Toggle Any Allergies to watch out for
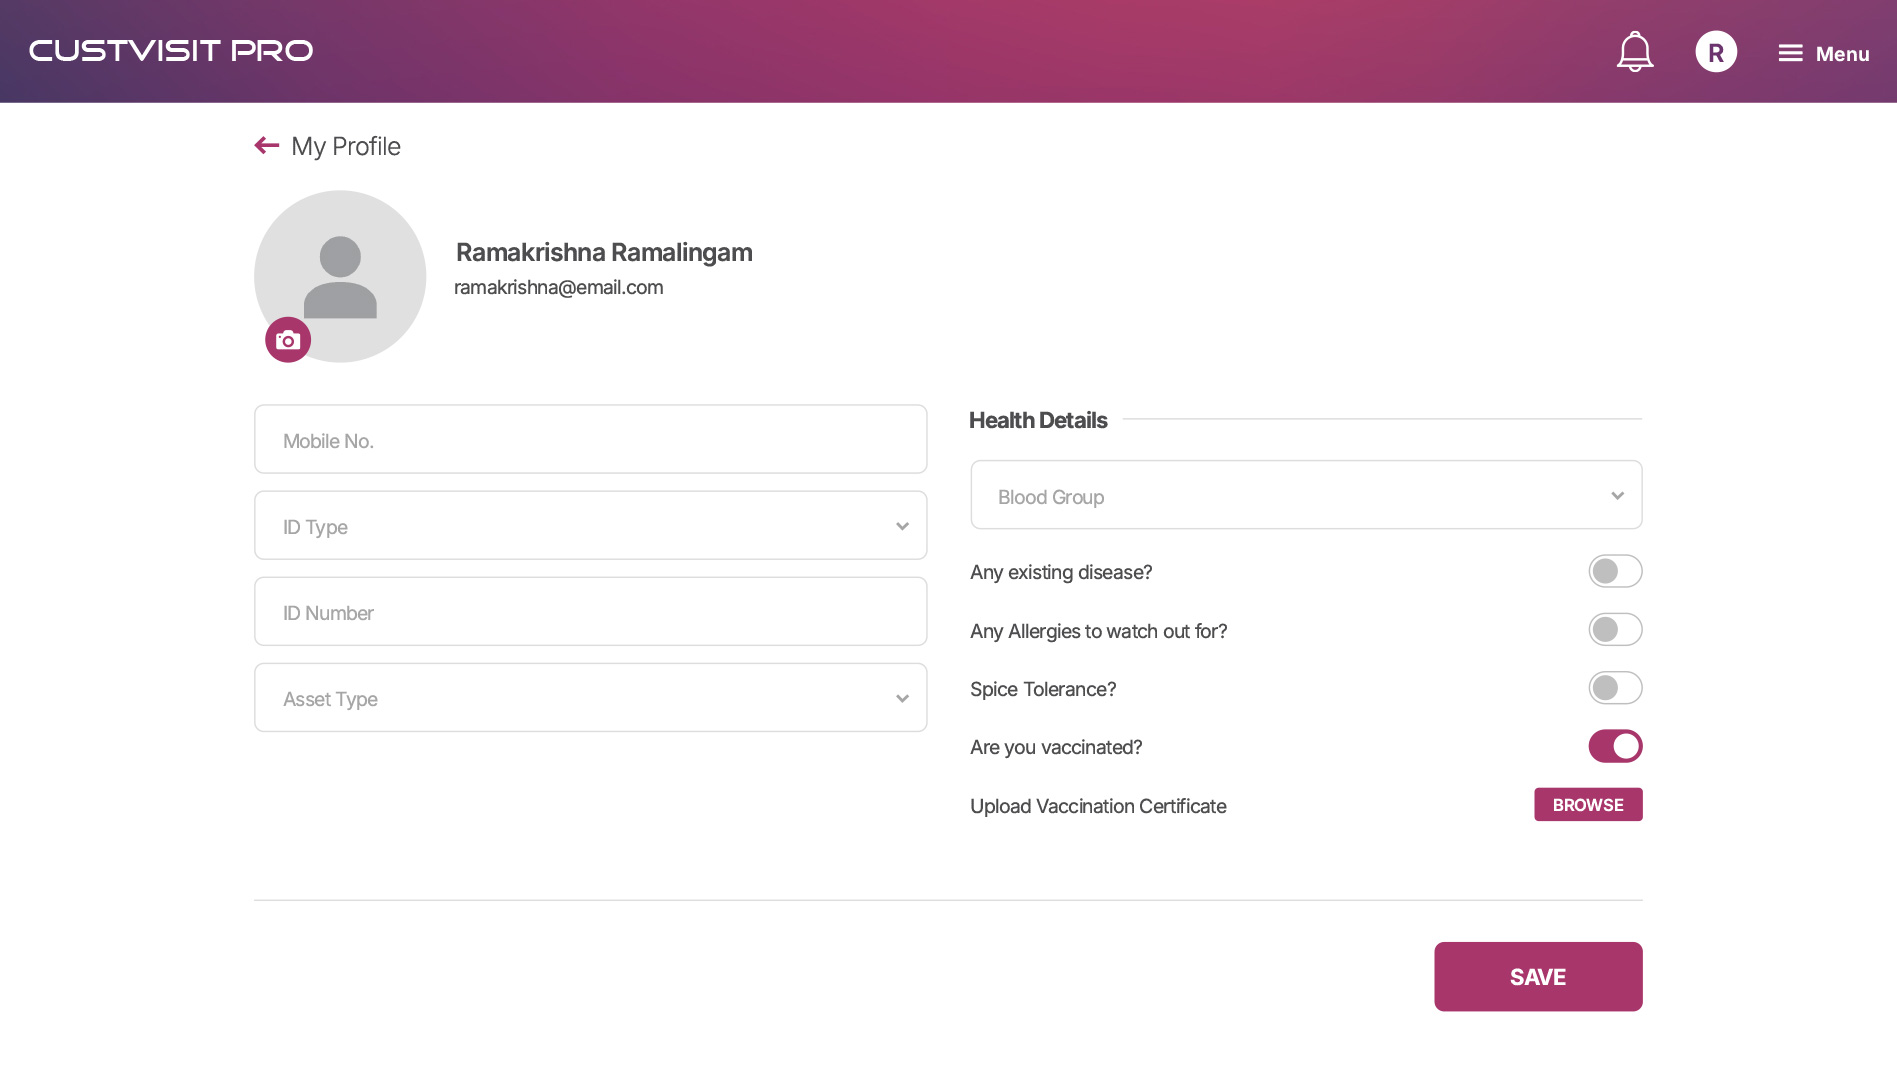Screen dimensions: 1897x1067 pos(1614,630)
